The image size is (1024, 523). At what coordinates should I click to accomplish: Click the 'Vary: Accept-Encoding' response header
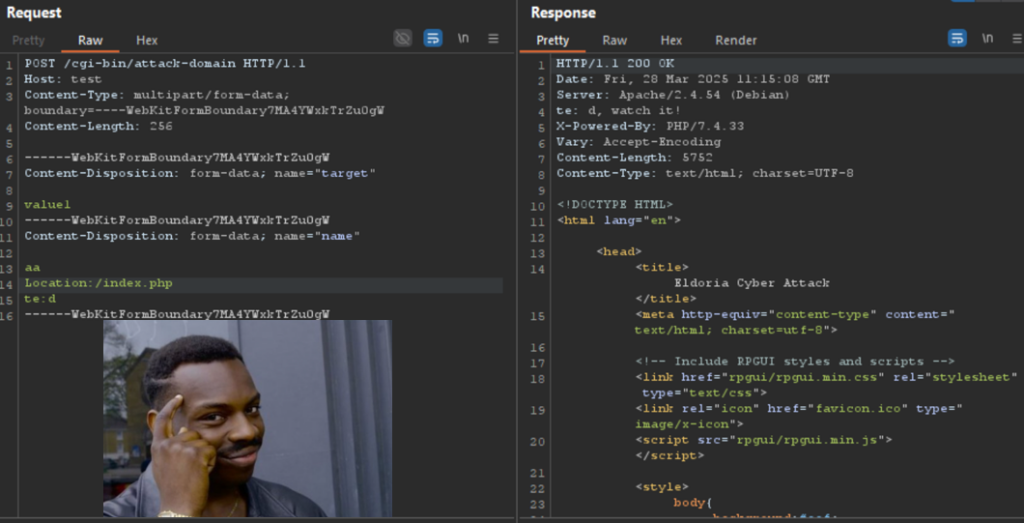638,142
